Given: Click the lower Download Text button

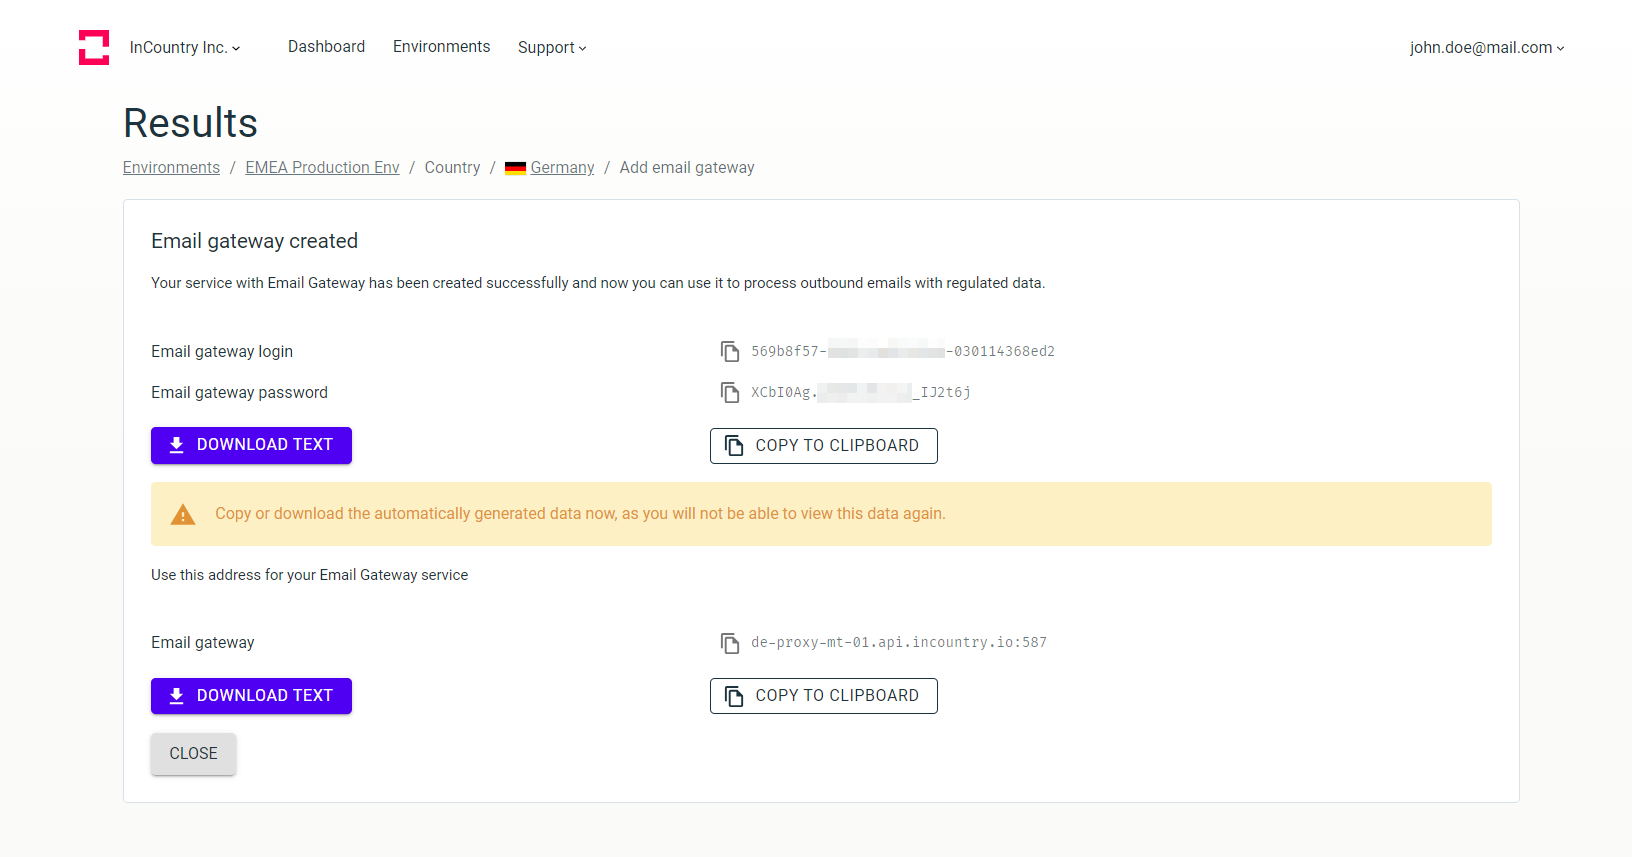Looking at the screenshot, I should point(251,696).
